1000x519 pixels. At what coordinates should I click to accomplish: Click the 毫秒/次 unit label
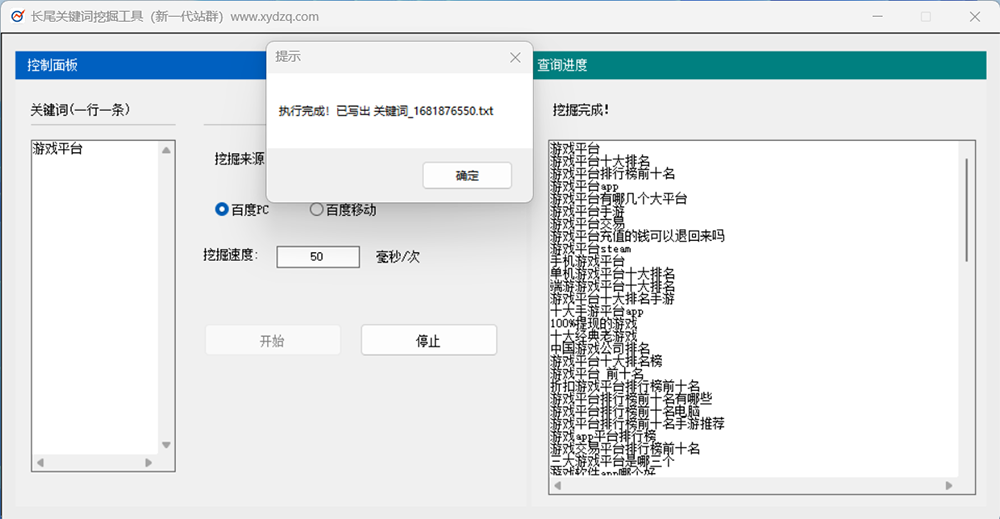coord(398,257)
